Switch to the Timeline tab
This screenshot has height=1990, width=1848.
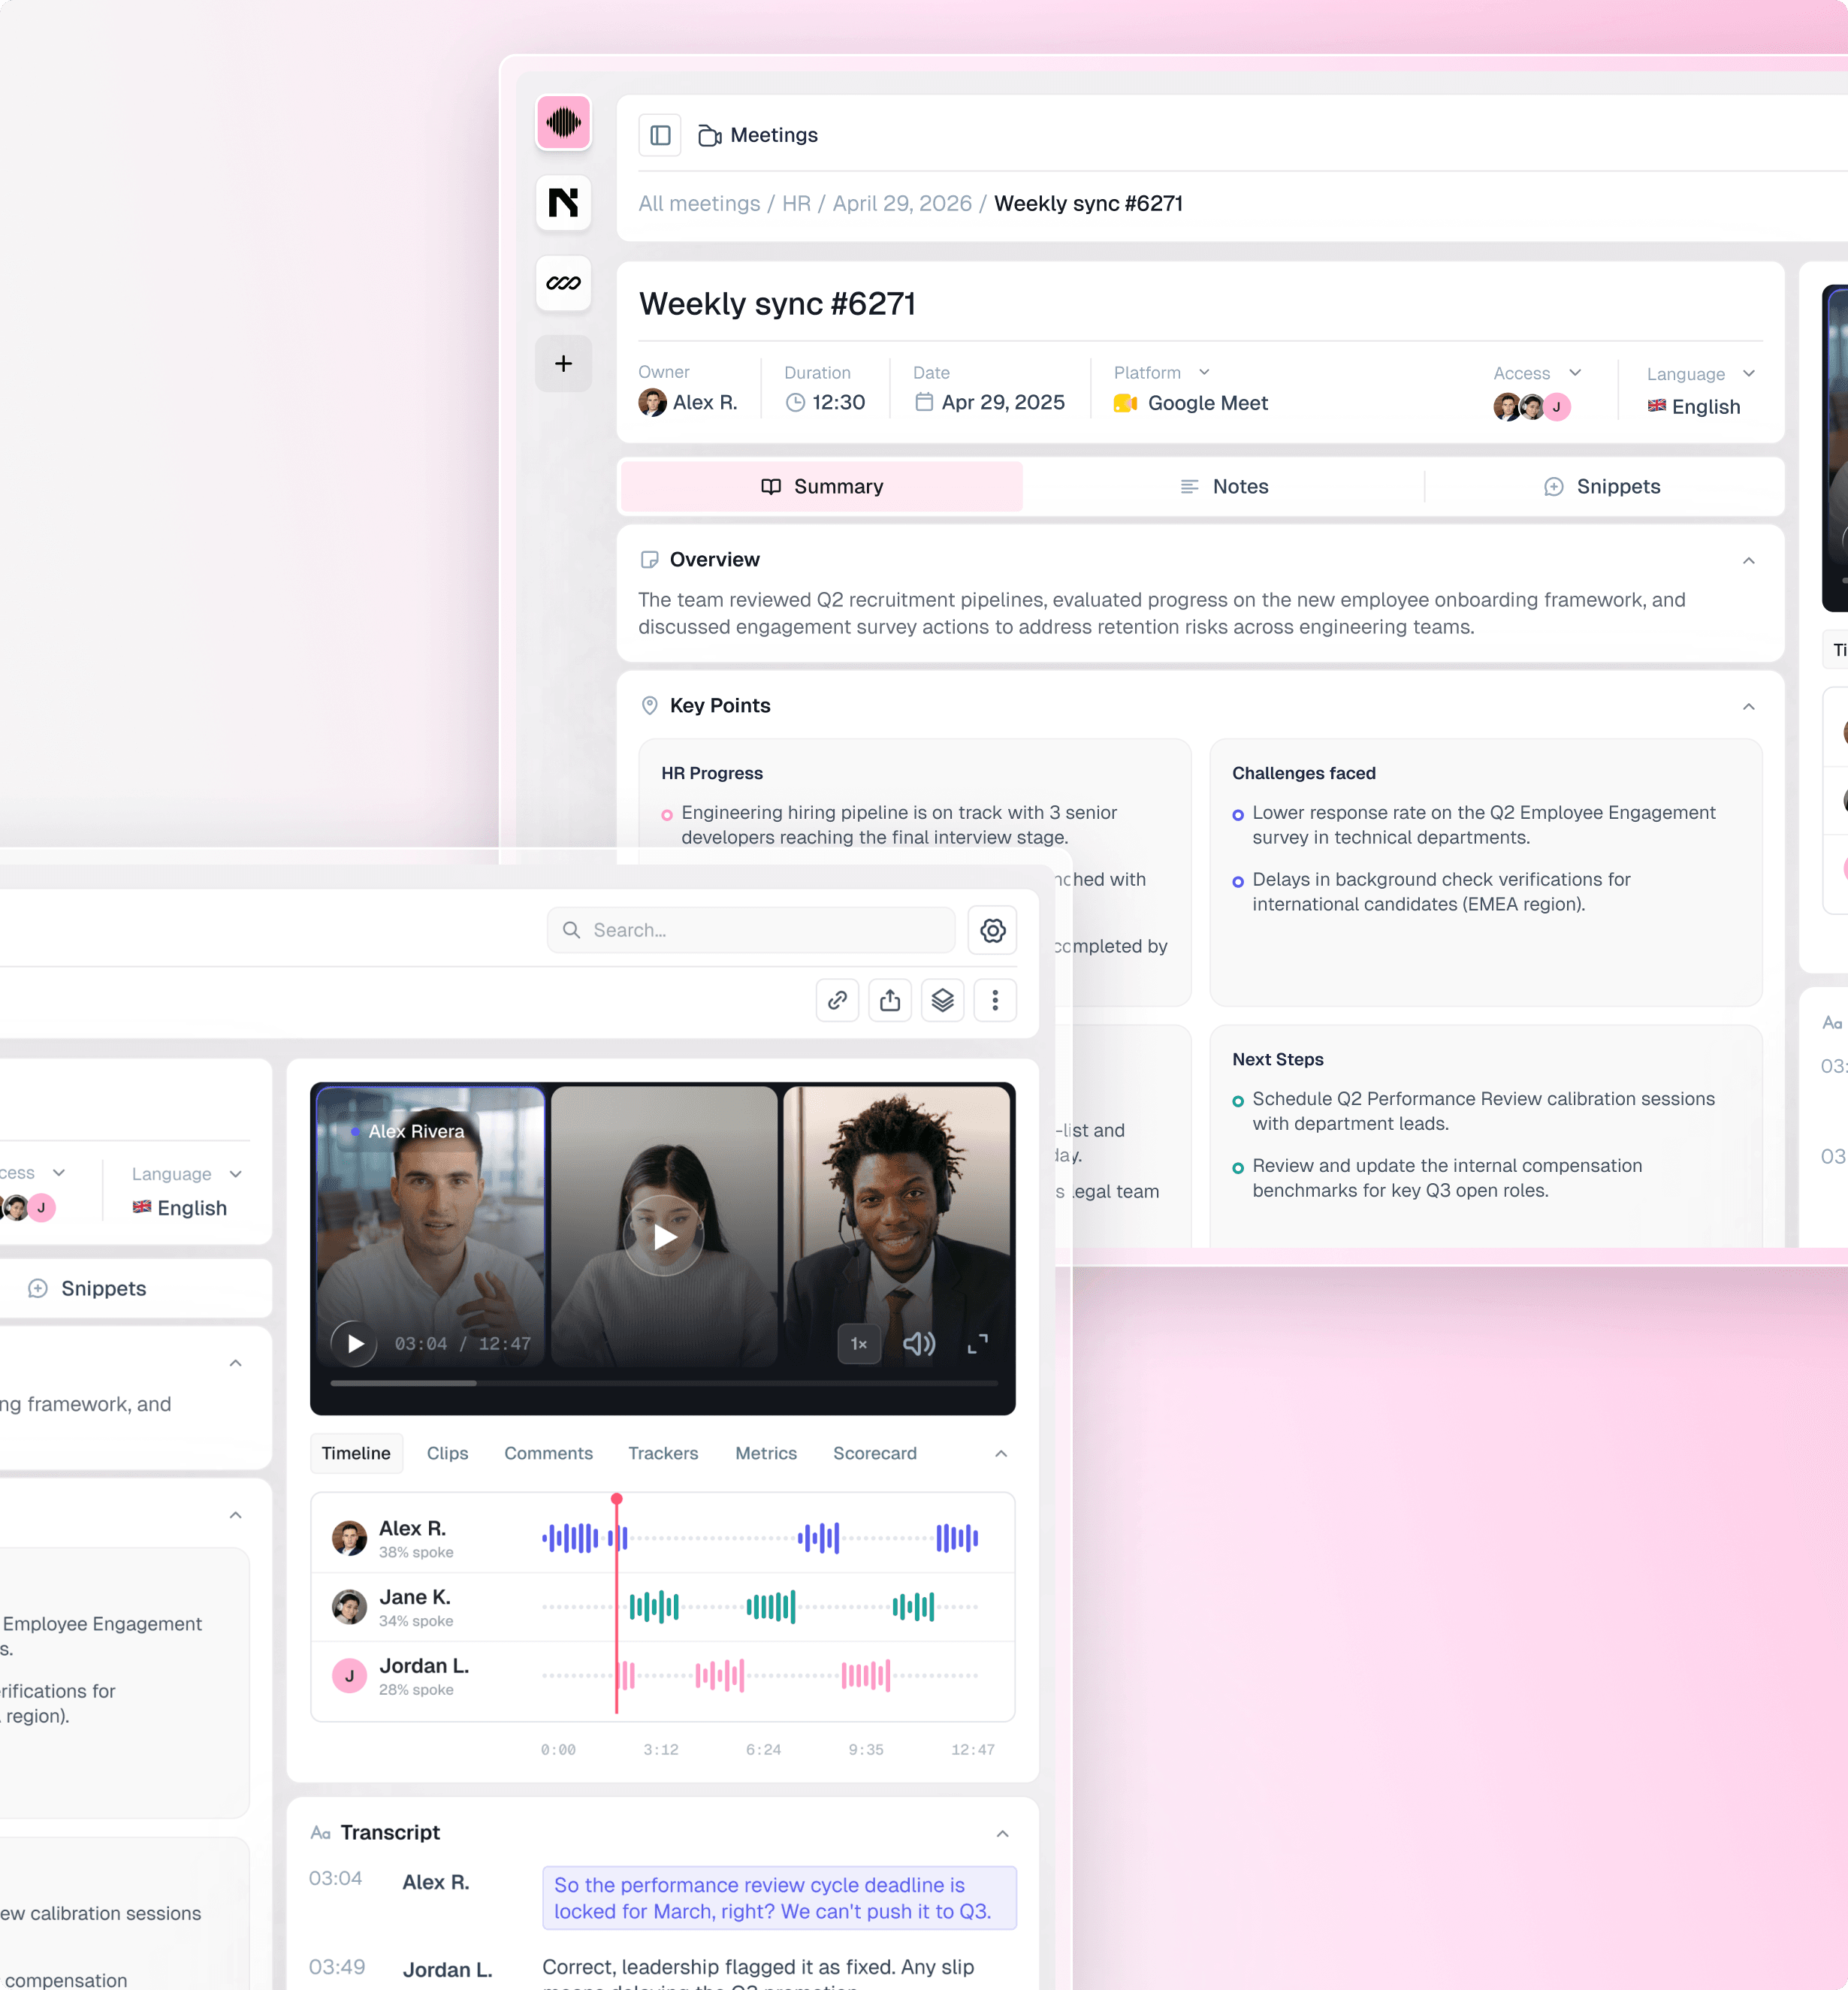click(356, 1453)
